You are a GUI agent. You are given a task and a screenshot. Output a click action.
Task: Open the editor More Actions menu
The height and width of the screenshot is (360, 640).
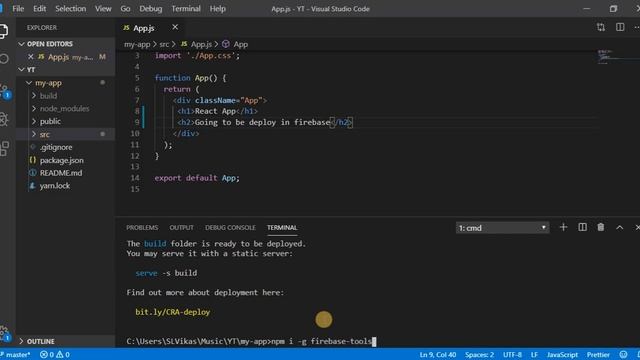(x=637, y=27)
